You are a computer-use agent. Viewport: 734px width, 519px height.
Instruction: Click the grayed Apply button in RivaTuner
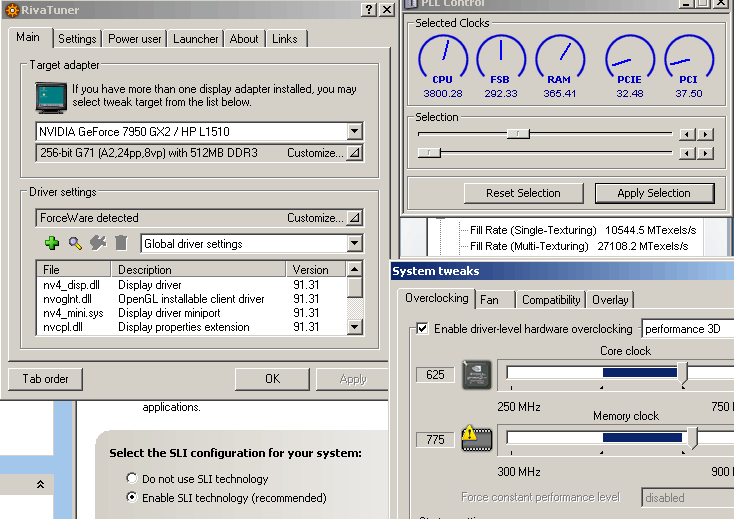coord(352,379)
